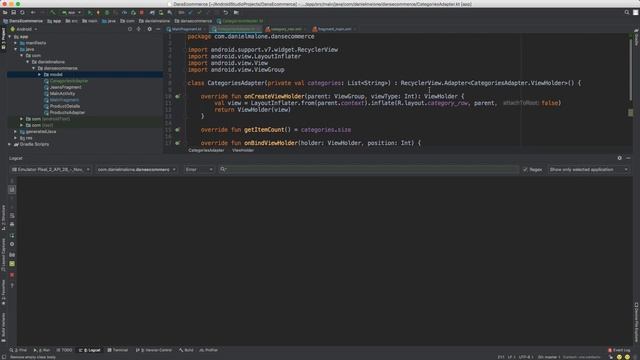This screenshot has height=360, width=640.
Task: Switch to the fragment_main.xml editor tab
Action: point(334,29)
